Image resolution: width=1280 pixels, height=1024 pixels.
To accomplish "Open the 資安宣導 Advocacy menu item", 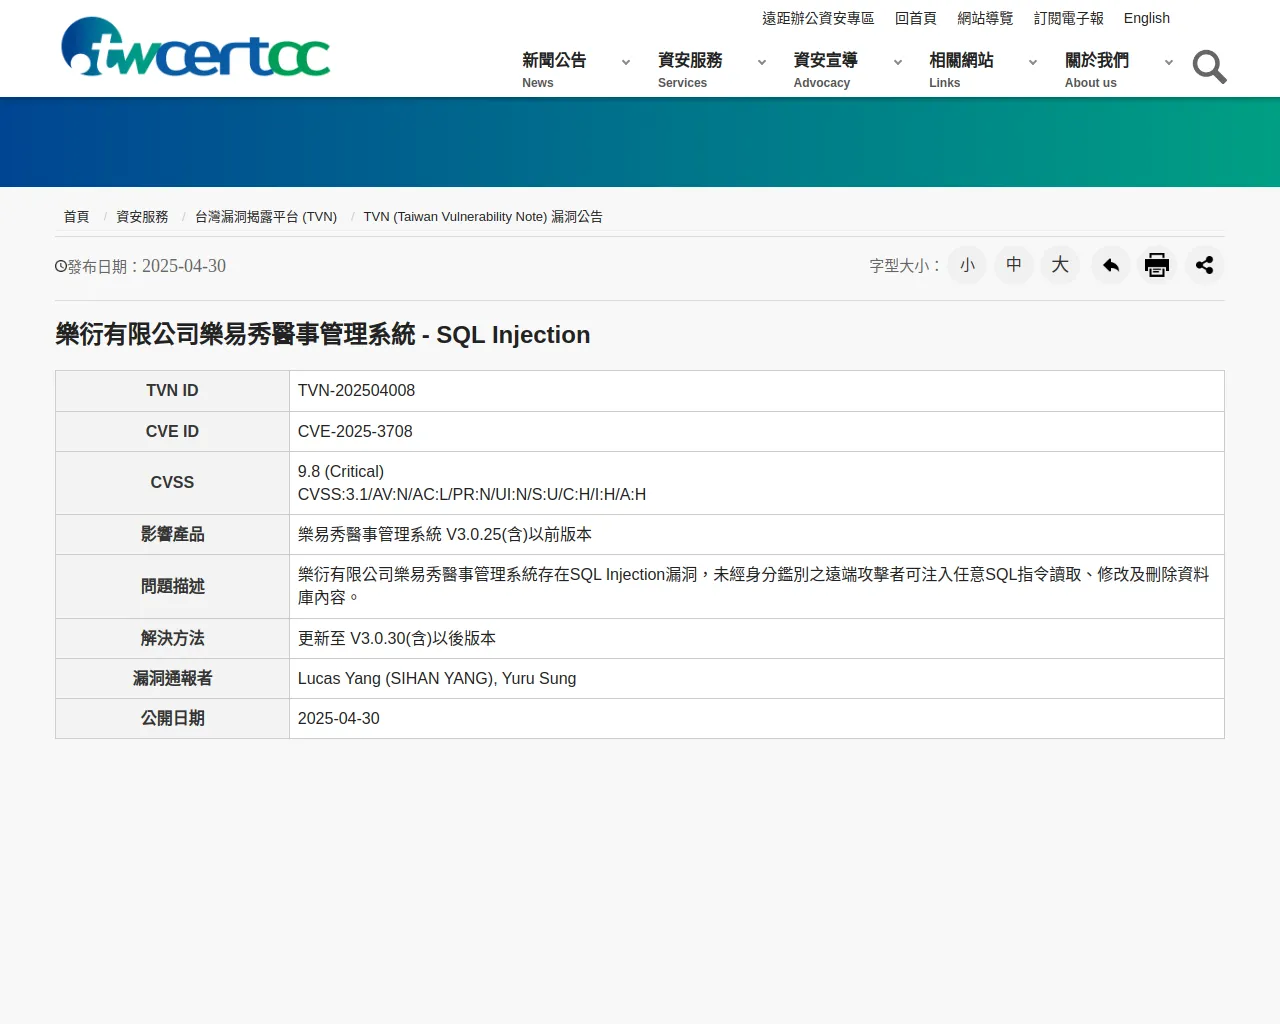I will 825,70.
